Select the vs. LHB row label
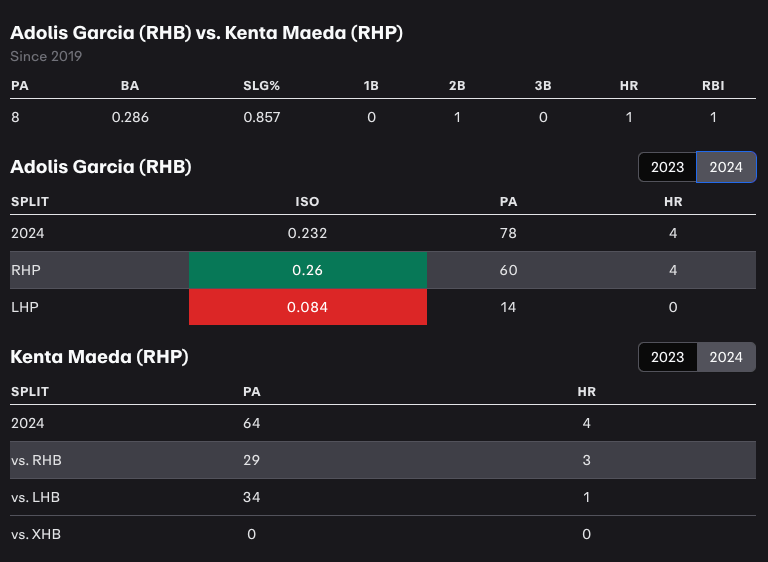The height and width of the screenshot is (562, 768). (x=36, y=497)
